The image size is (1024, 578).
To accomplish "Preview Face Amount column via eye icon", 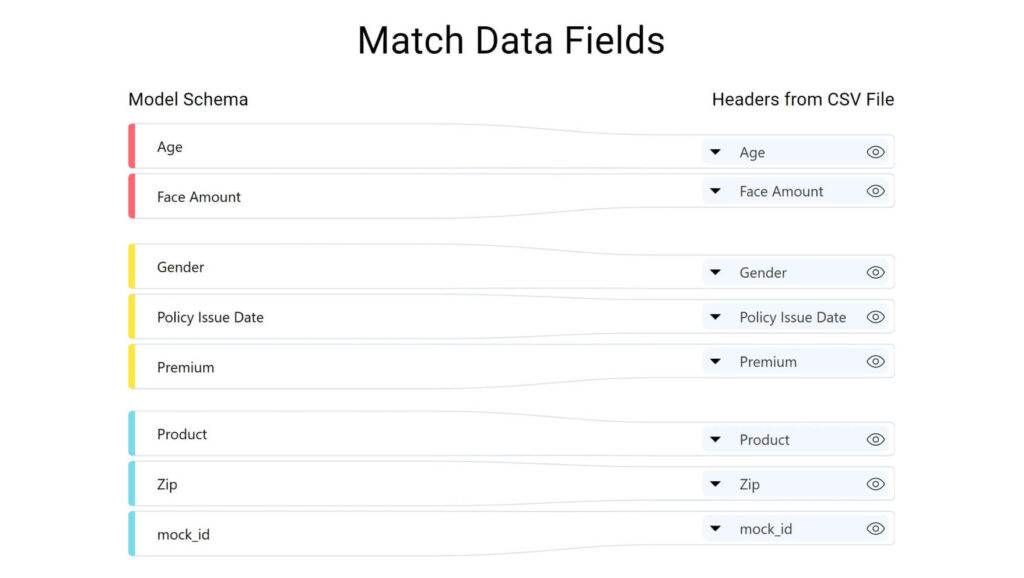I will click(875, 191).
